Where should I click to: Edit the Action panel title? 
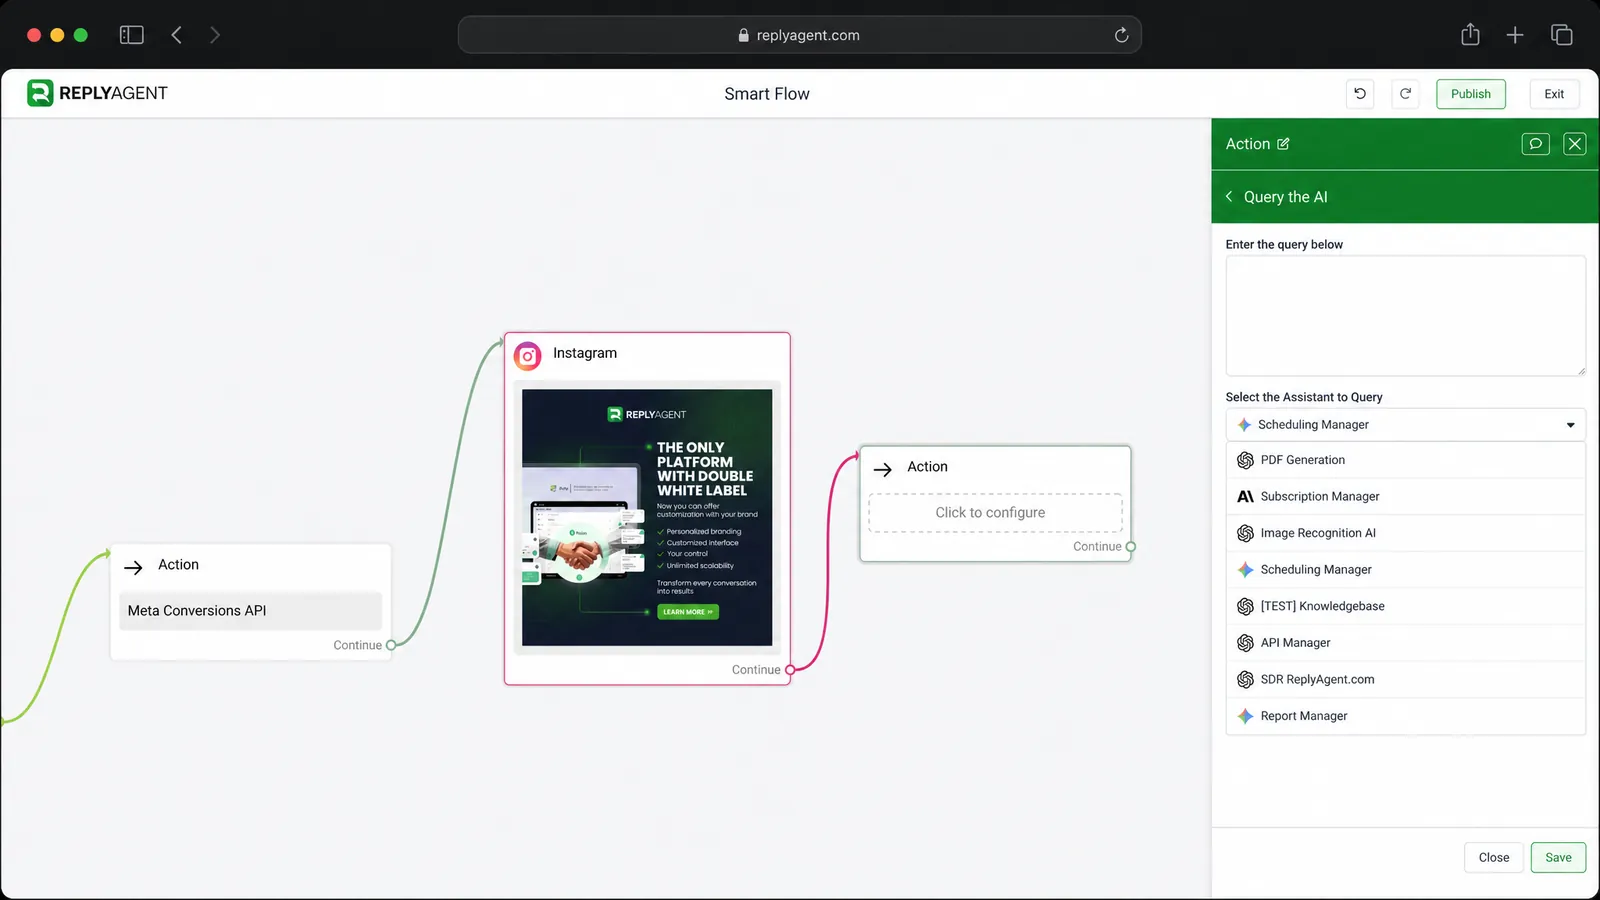pos(1283,144)
